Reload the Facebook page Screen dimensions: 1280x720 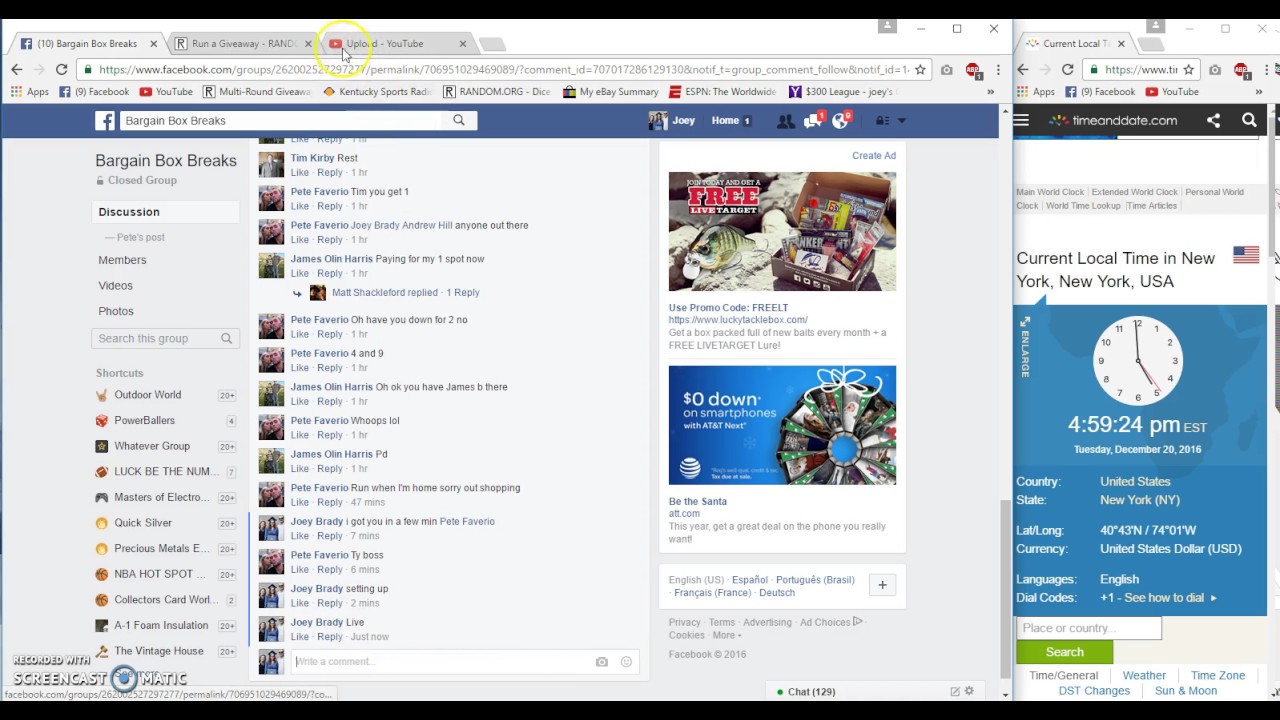[x=61, y=69]
